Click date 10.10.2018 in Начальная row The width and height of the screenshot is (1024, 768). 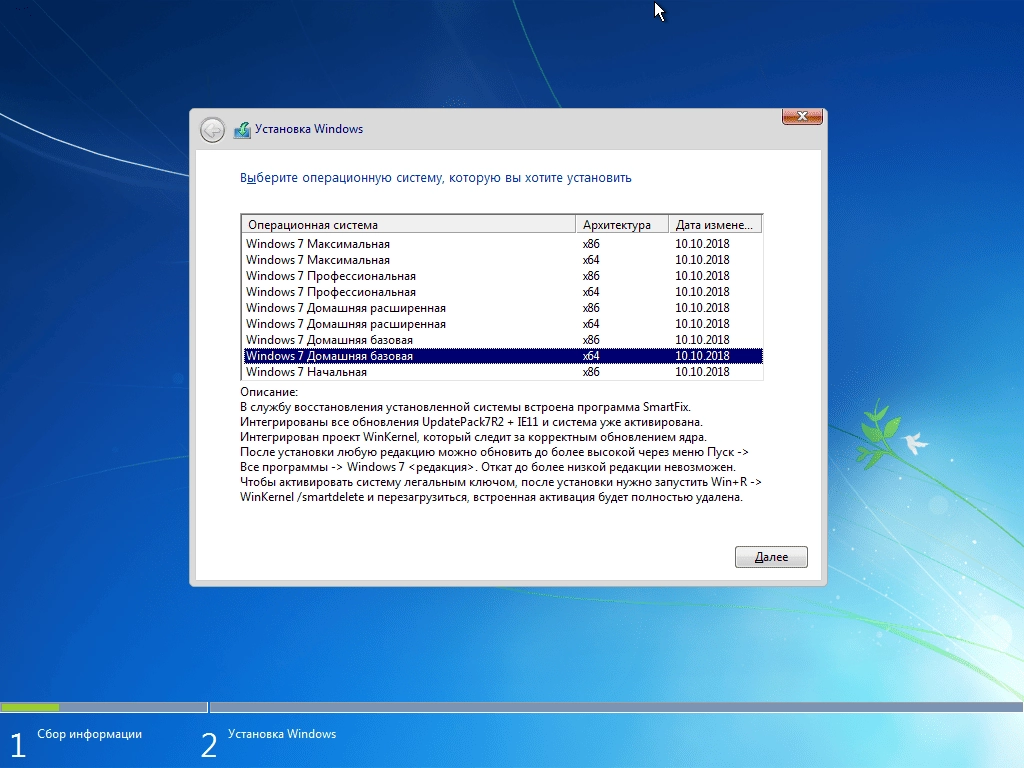[702, 372]
